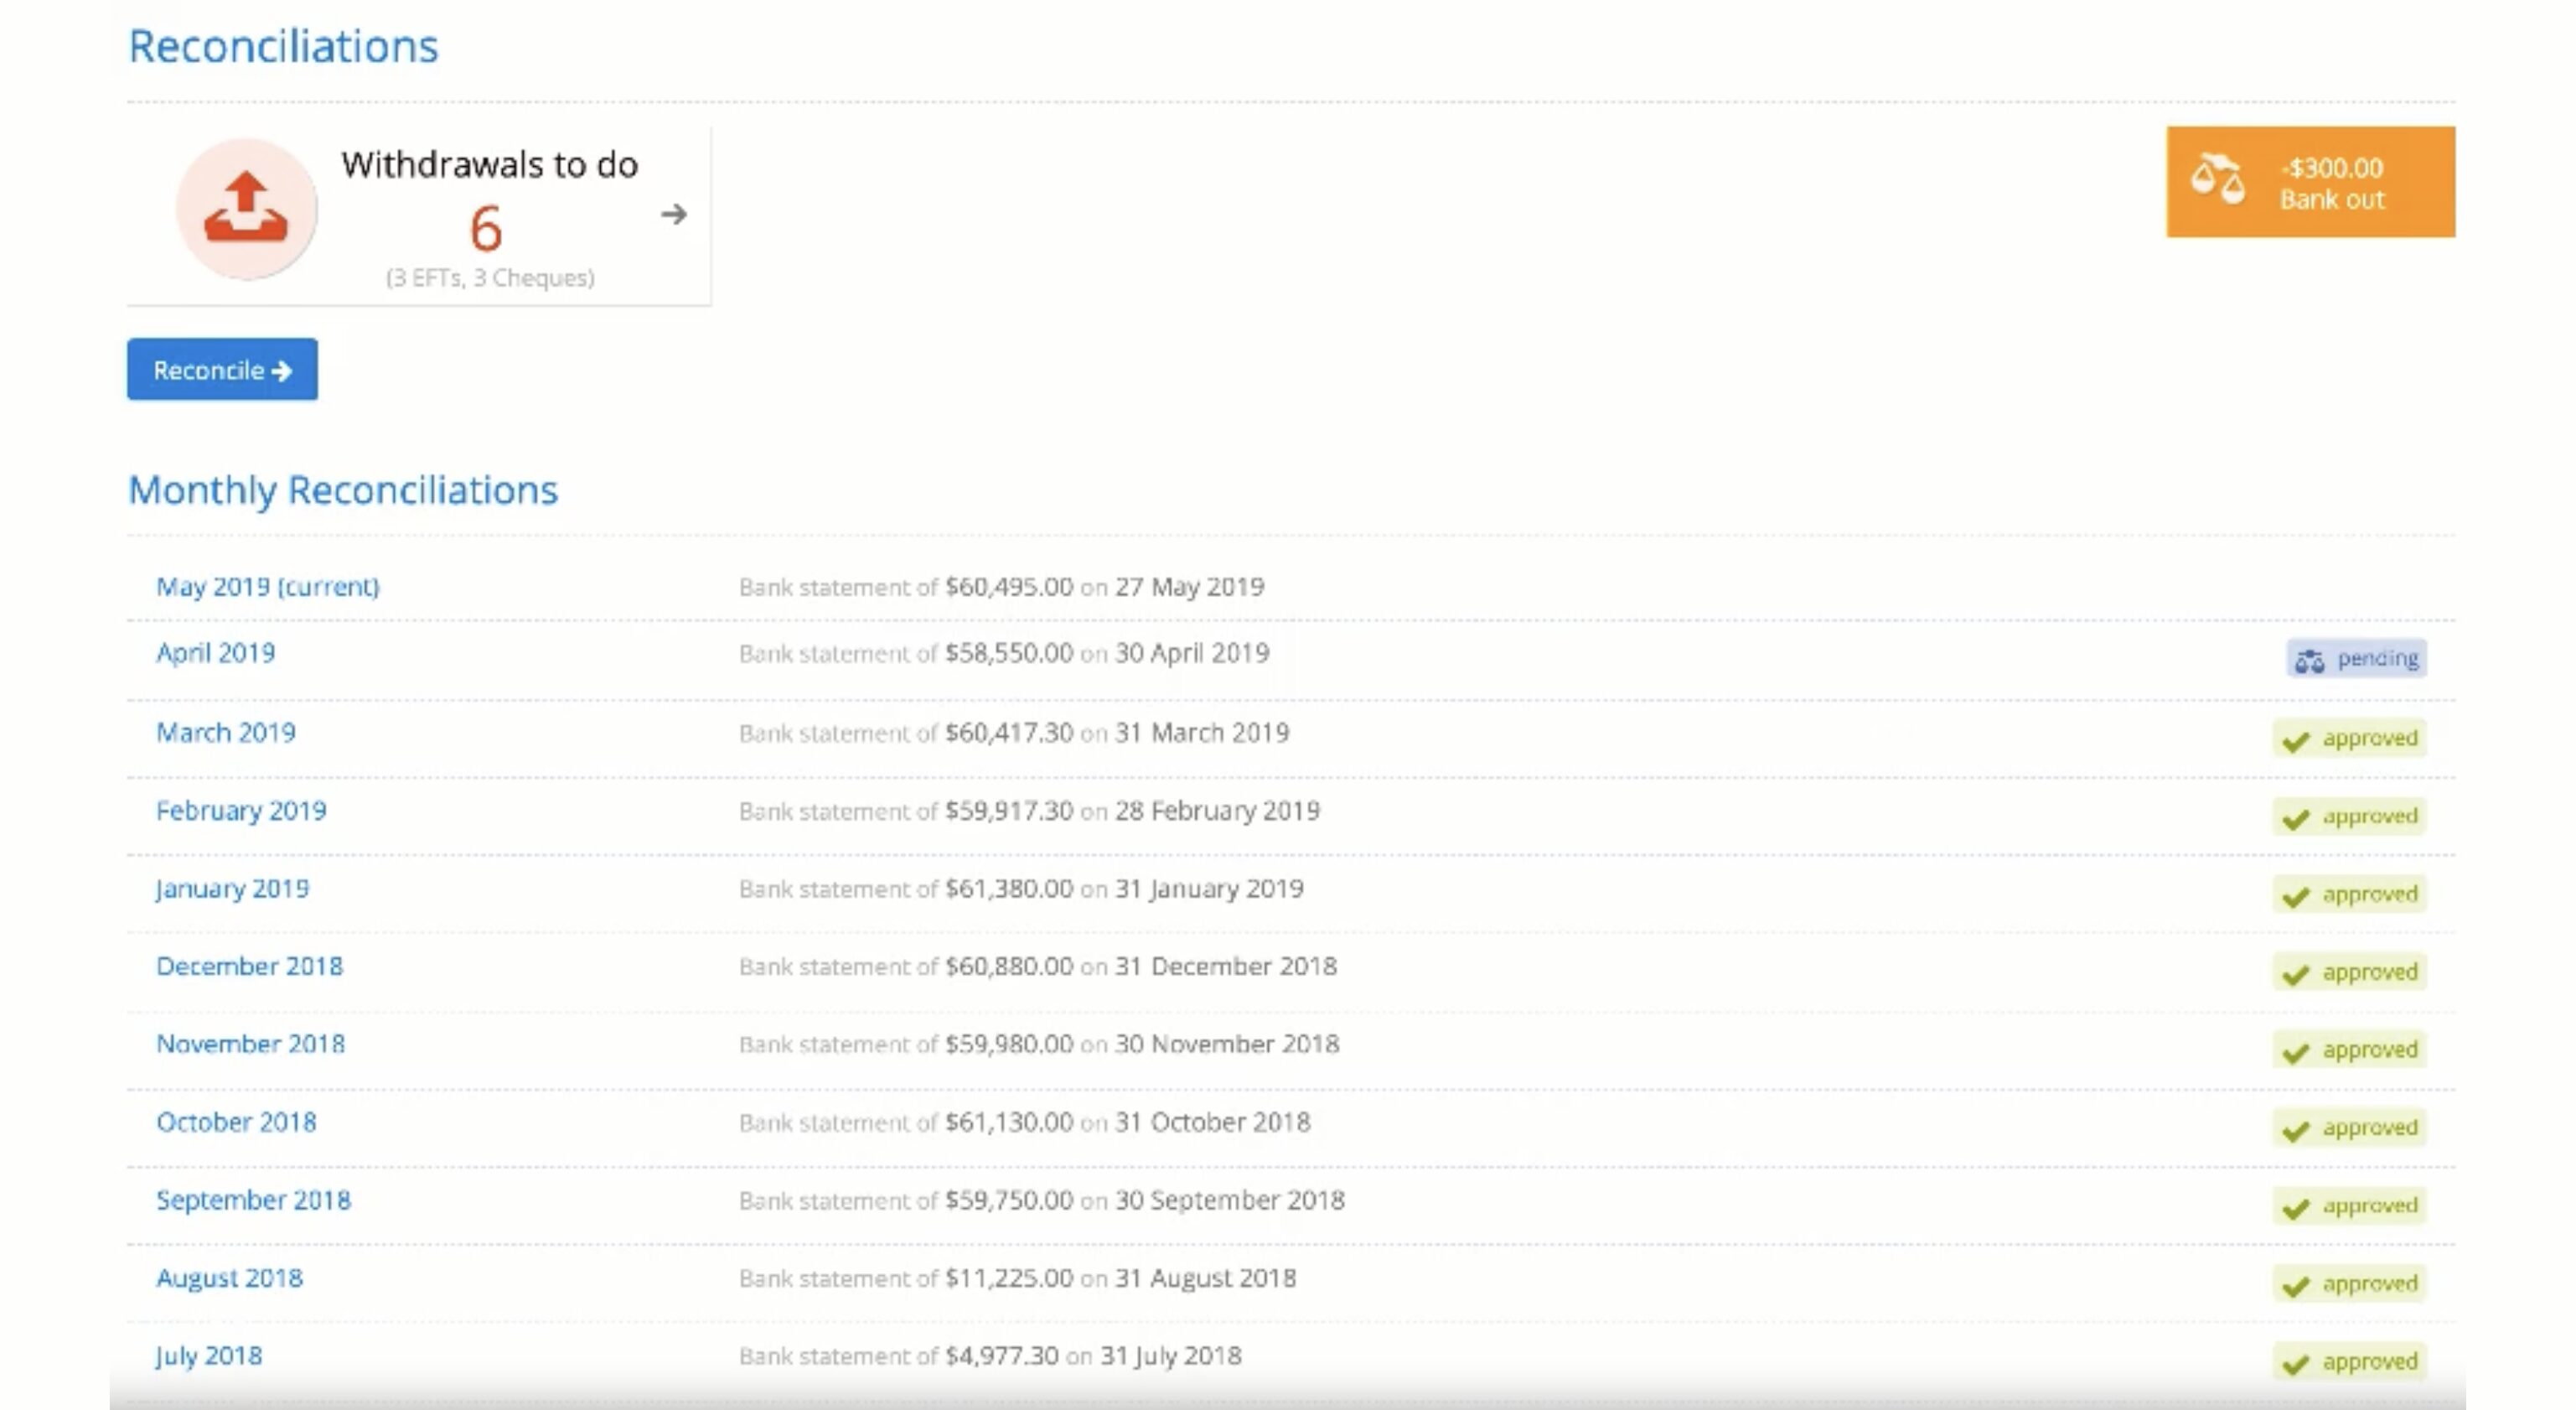Screen dimensions: 2576x1410
Task: Click bank statement of $60,495.00 text
Action: click(x=1002, y=587)
